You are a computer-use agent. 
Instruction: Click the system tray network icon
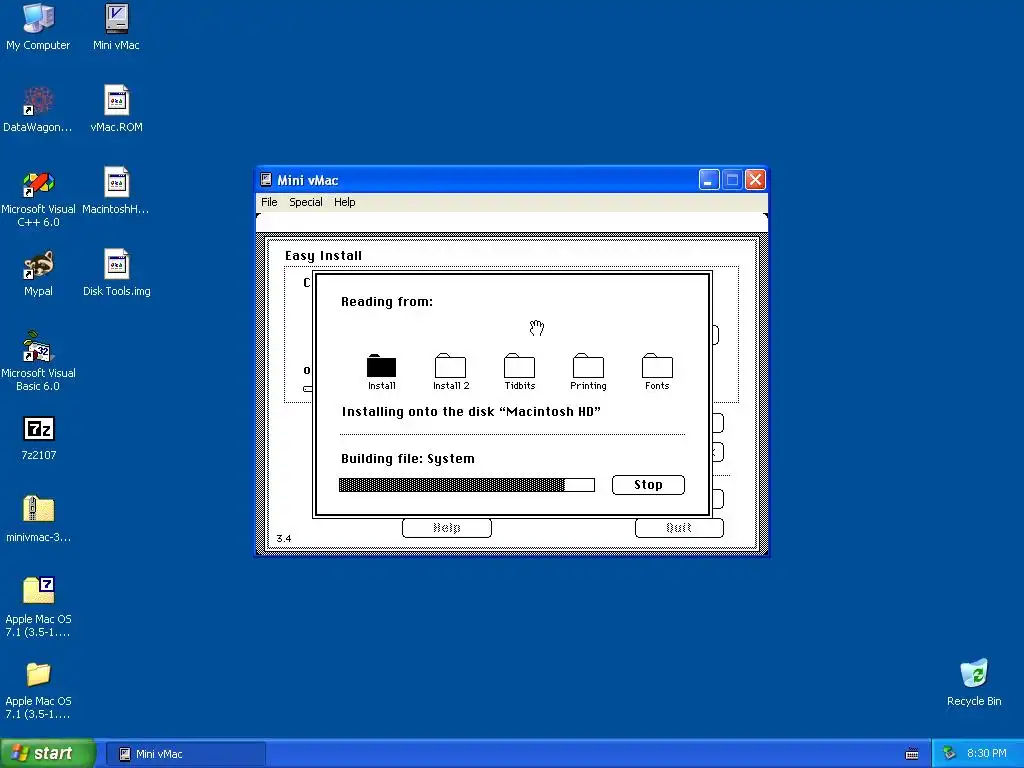click(x=950, y=754)
